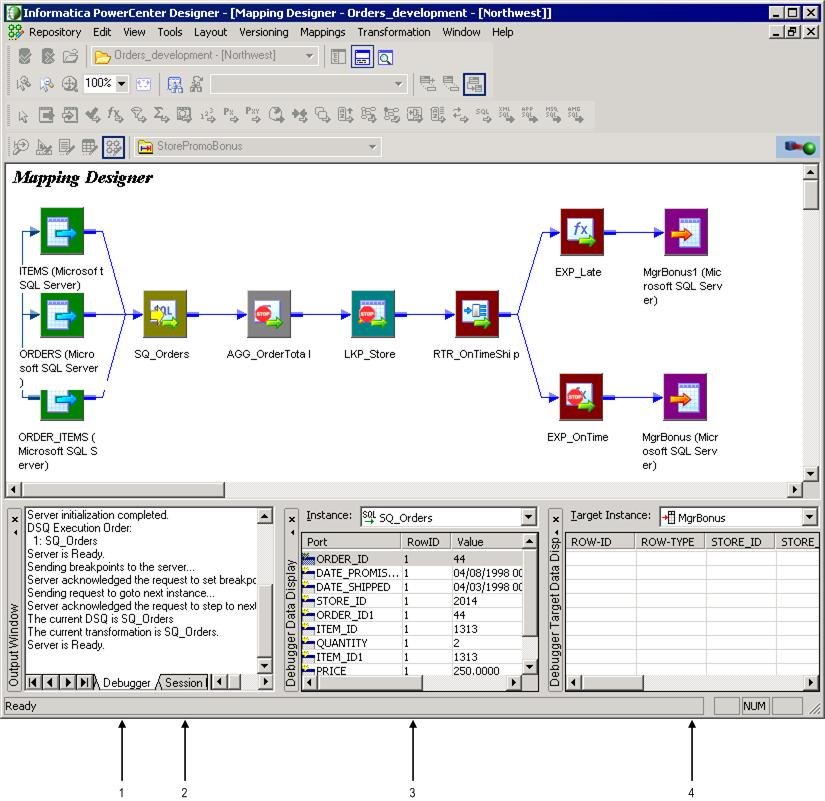
Task: Click the aggregator sigma transformation toolbar icon
Action: pyautogui.click(x=160, y=115)
